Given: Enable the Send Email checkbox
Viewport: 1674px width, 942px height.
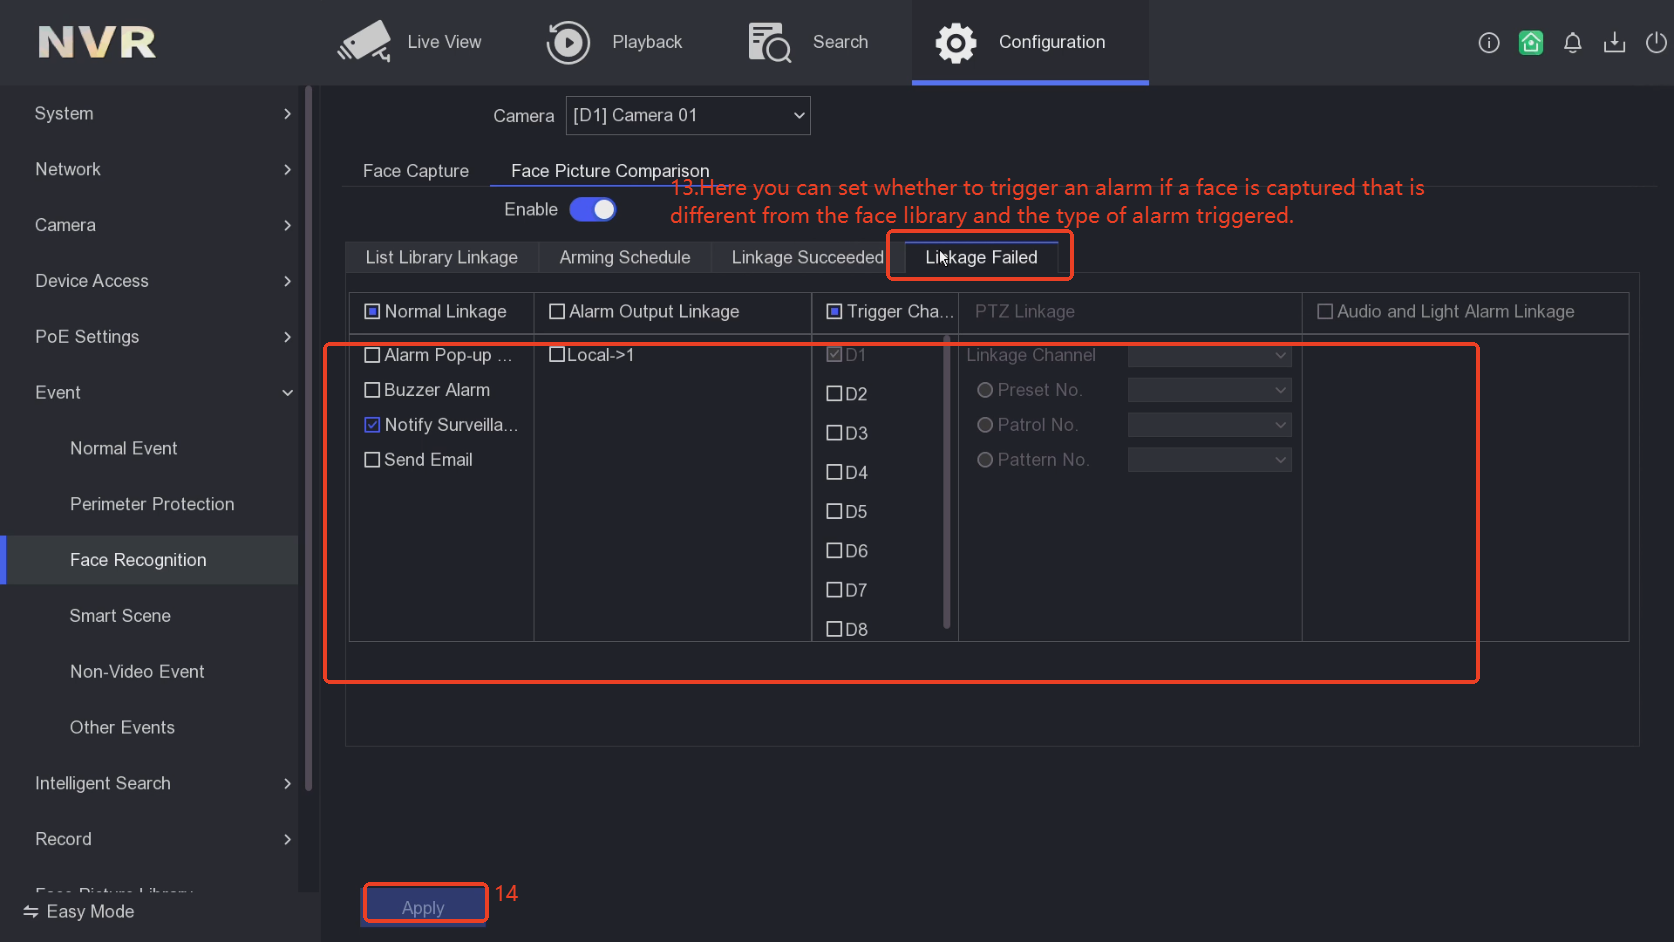Looking at the screenshot, I should 373,460.
